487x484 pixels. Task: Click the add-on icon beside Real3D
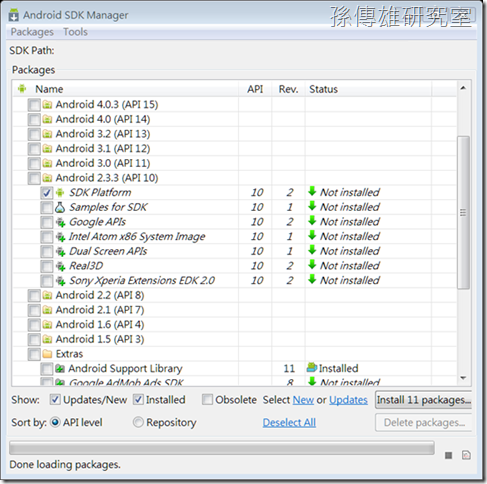(60, 266)
